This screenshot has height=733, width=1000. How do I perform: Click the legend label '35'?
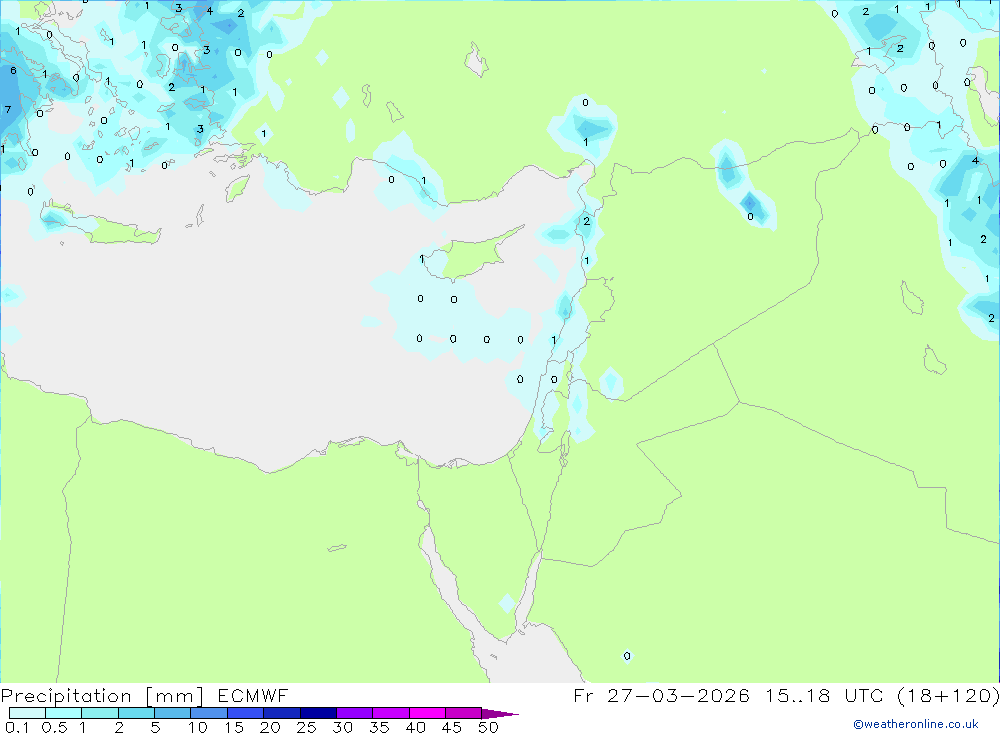(379, 727)
